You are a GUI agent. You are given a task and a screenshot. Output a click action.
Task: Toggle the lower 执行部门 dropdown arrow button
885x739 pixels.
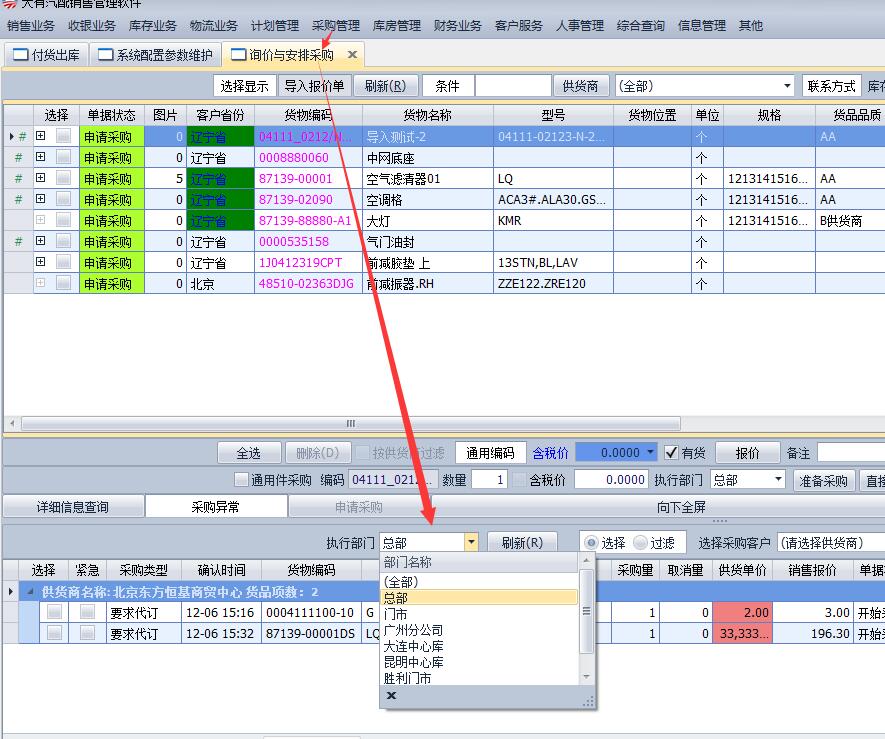click(x=471, y=543)
